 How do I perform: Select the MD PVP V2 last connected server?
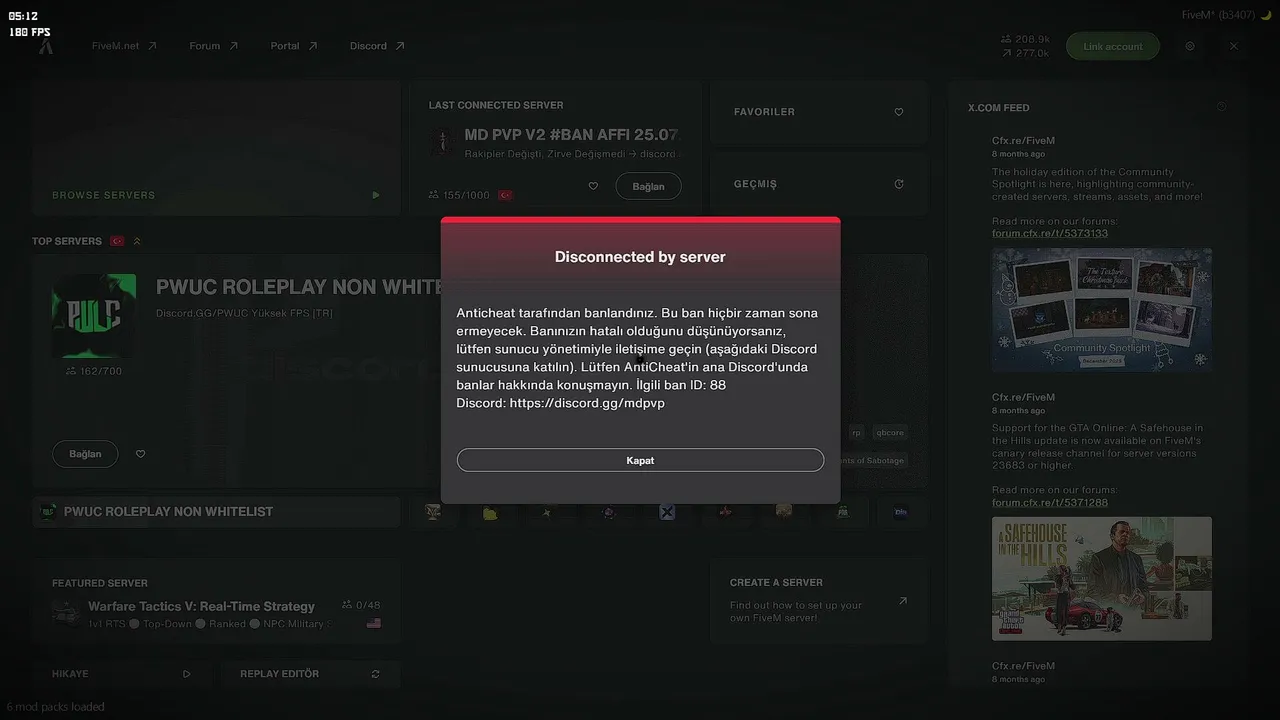coord(571,135)
